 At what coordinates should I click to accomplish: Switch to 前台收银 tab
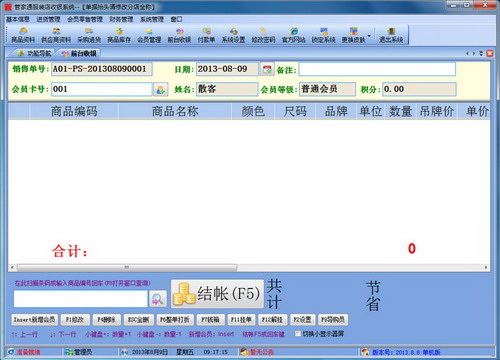click(x=79, y=53)
